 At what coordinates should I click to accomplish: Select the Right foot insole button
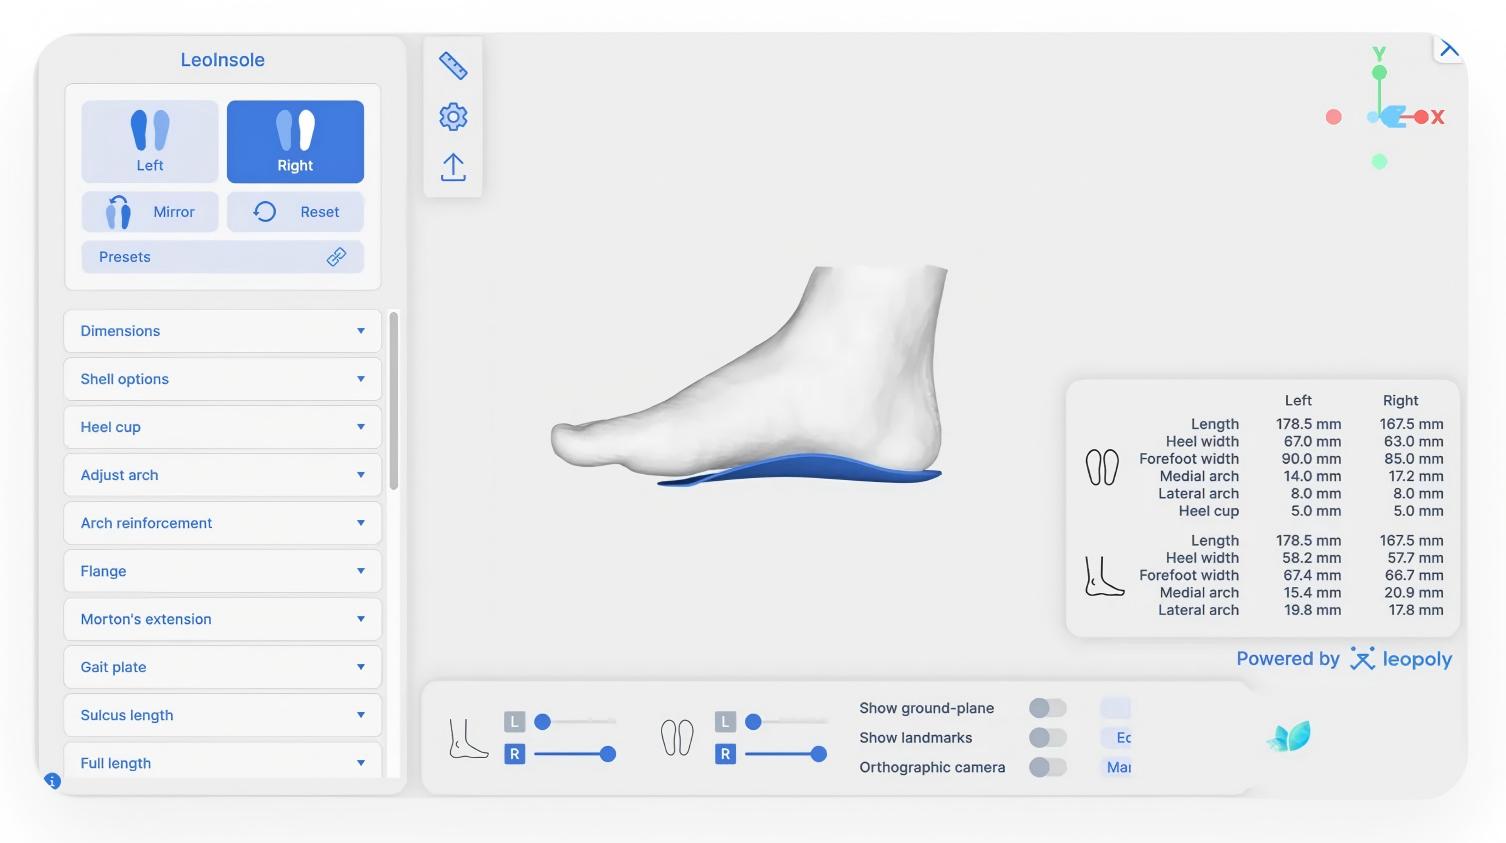(295, 141)
